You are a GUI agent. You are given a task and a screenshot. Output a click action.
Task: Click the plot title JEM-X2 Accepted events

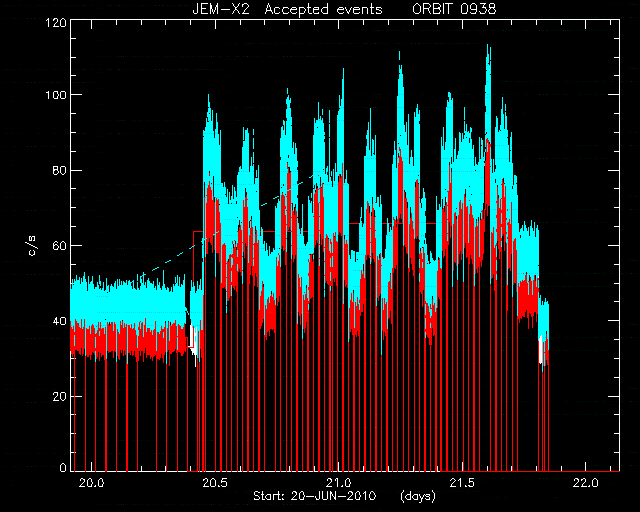[x=287, y=9]
